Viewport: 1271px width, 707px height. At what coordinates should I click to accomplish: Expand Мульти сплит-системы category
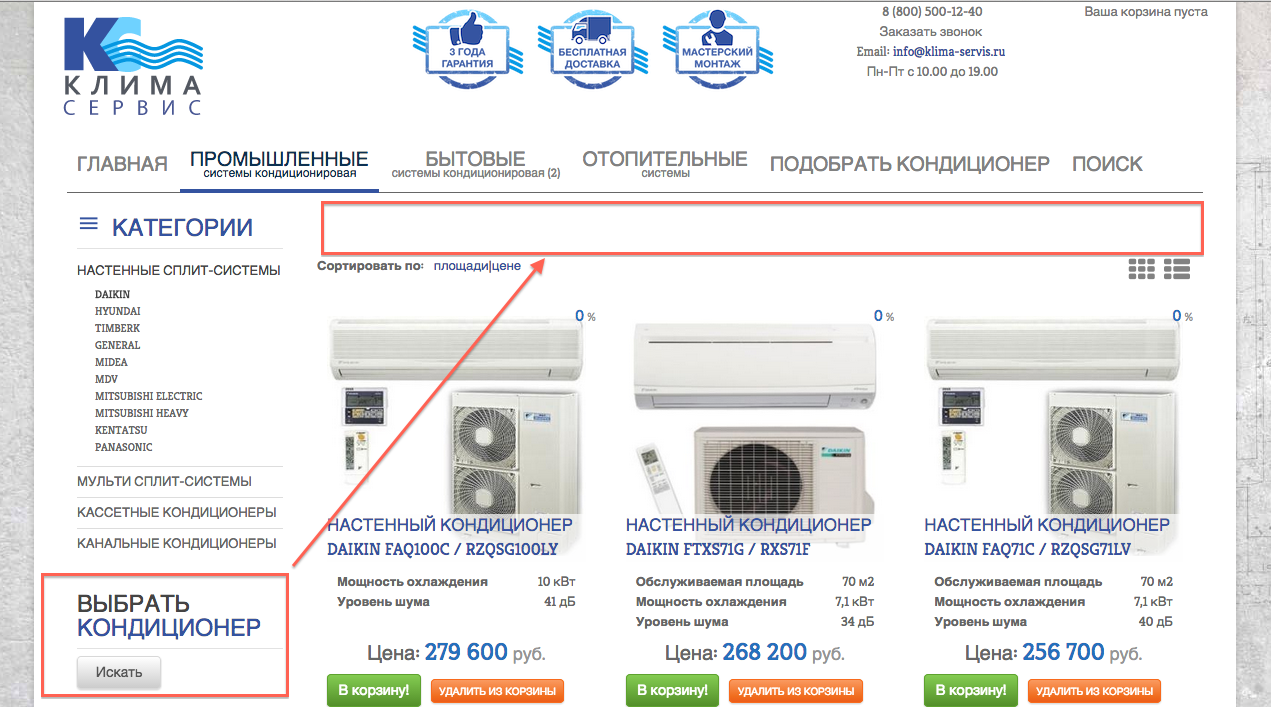point(164,481)
